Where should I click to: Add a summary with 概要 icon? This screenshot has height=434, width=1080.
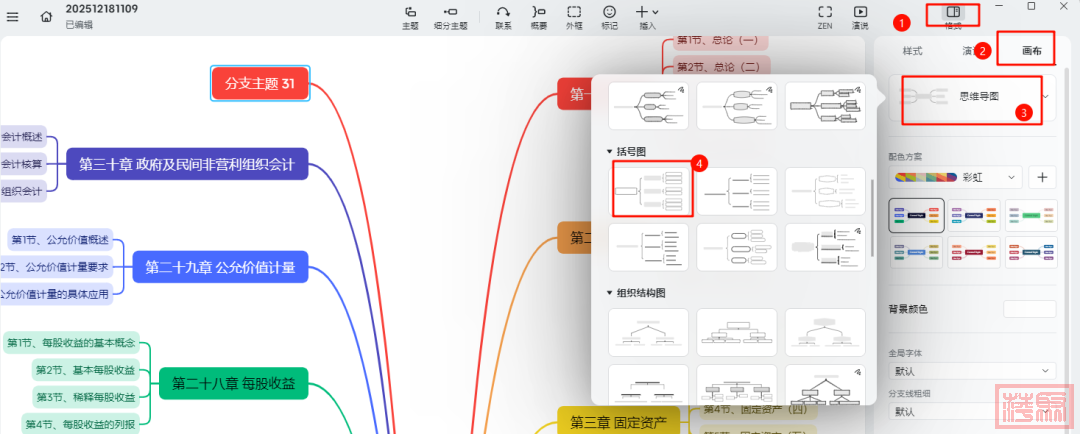point(538,15)
